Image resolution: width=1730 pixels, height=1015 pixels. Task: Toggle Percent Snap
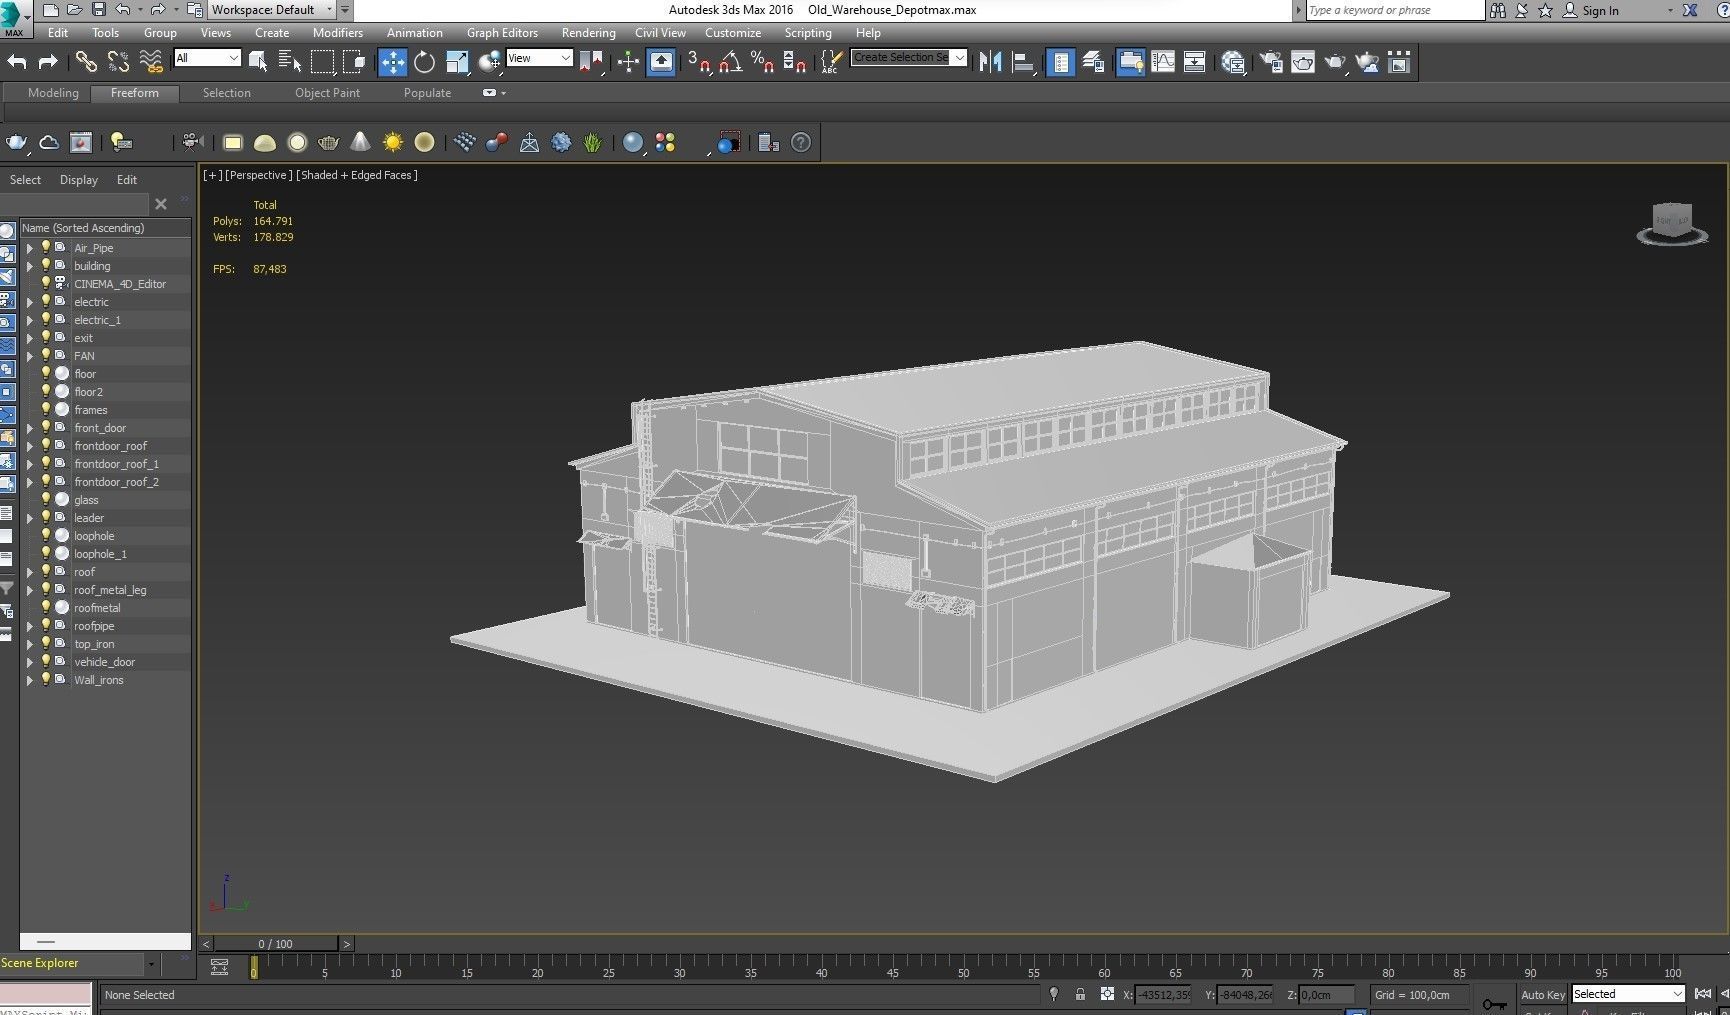[762, 62]
